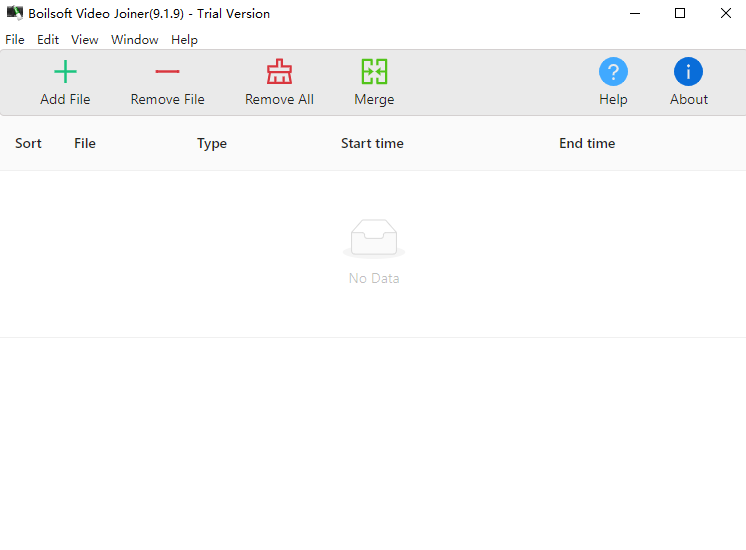Click the Boilsoft app icon in title bar
This screenshot has height=550, width=746.
(15, 13)
